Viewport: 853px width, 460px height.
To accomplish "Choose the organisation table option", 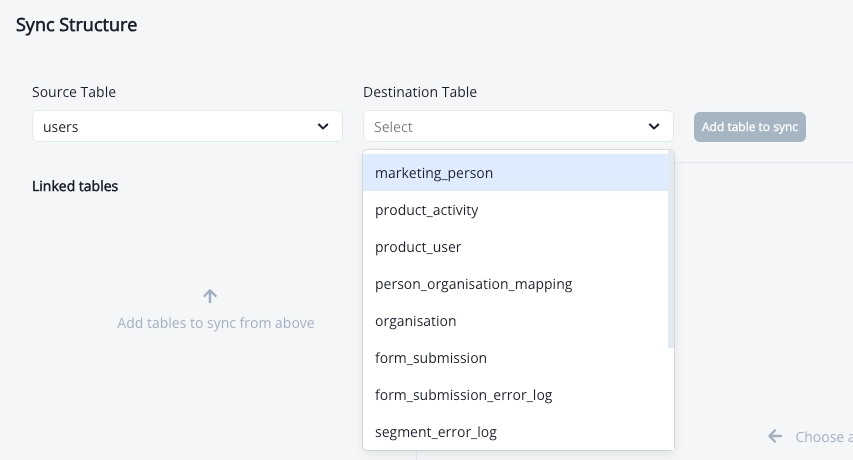I will pos(515,321).
